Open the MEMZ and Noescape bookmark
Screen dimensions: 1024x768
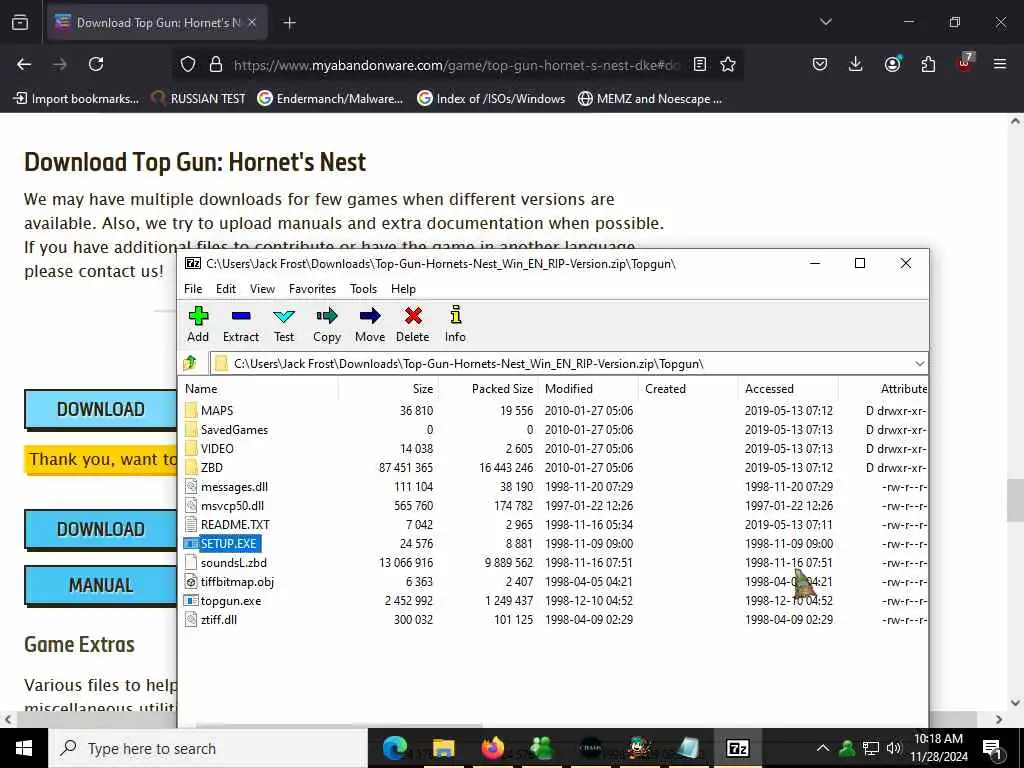click(x=650, y=99)
